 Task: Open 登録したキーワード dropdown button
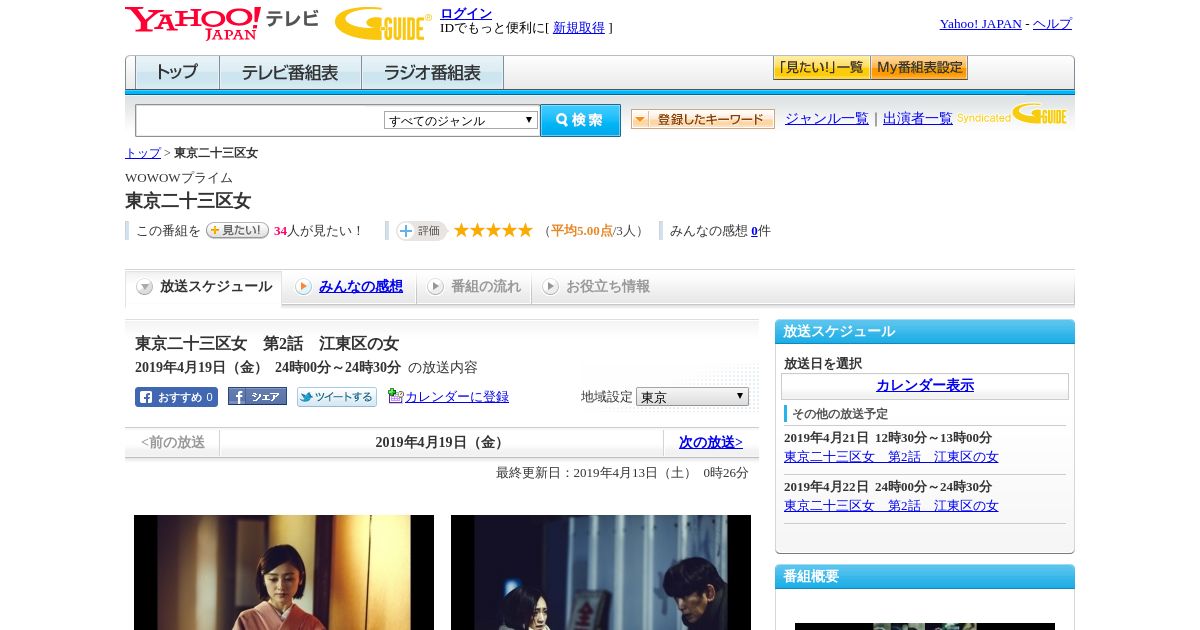[x=703, y=119]
